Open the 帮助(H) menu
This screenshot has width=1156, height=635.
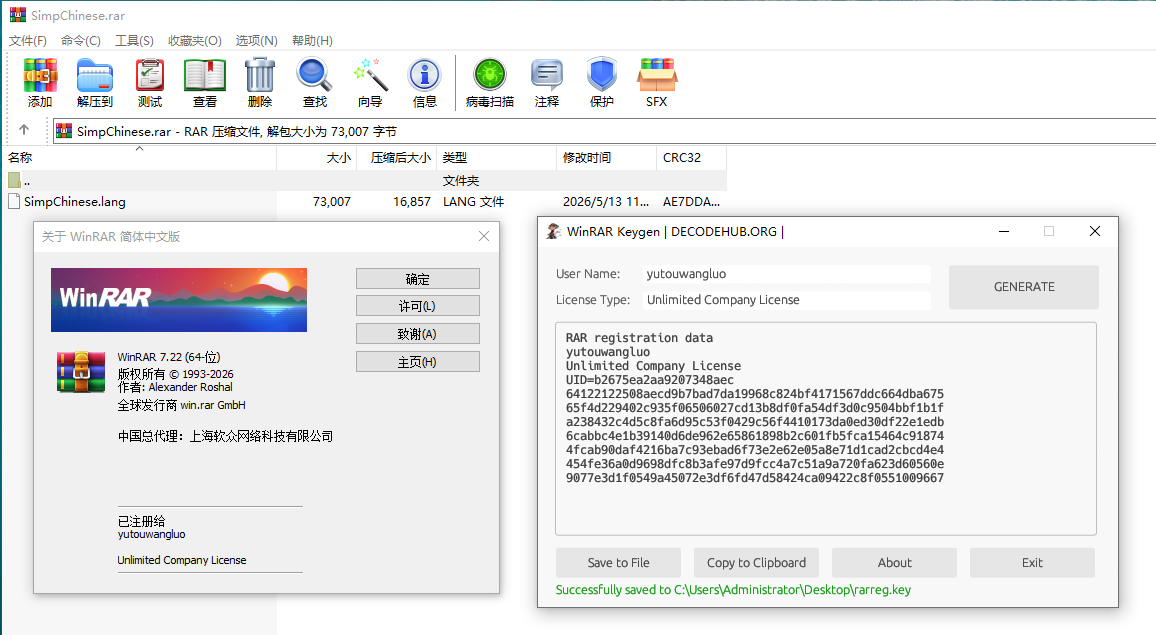(312, 41)
